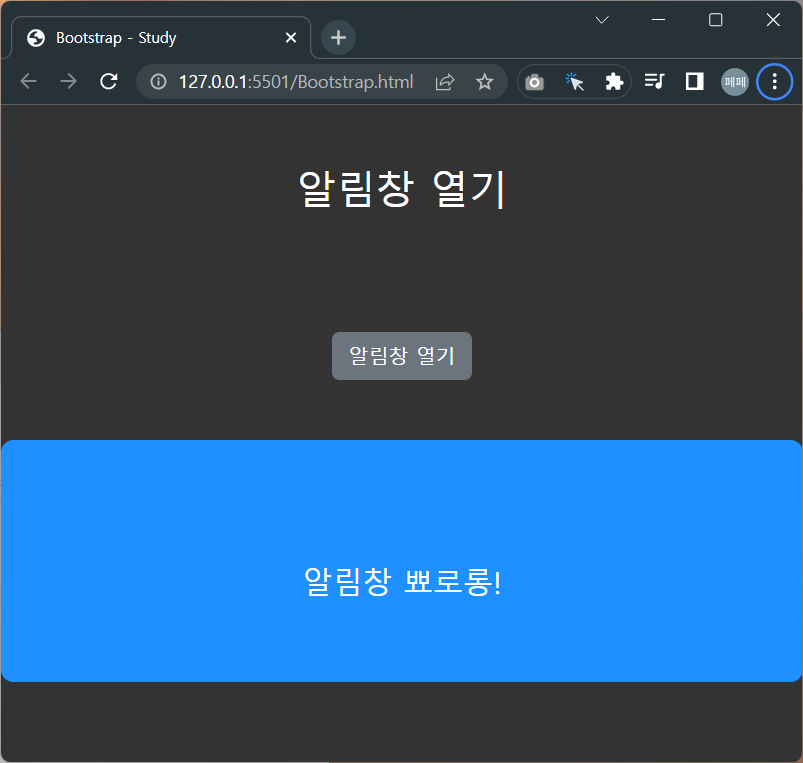Screen dimensions: 803x763
Task: Click the blue 알림창 뾰로롱! alert banner
Action: click(401, 560)
